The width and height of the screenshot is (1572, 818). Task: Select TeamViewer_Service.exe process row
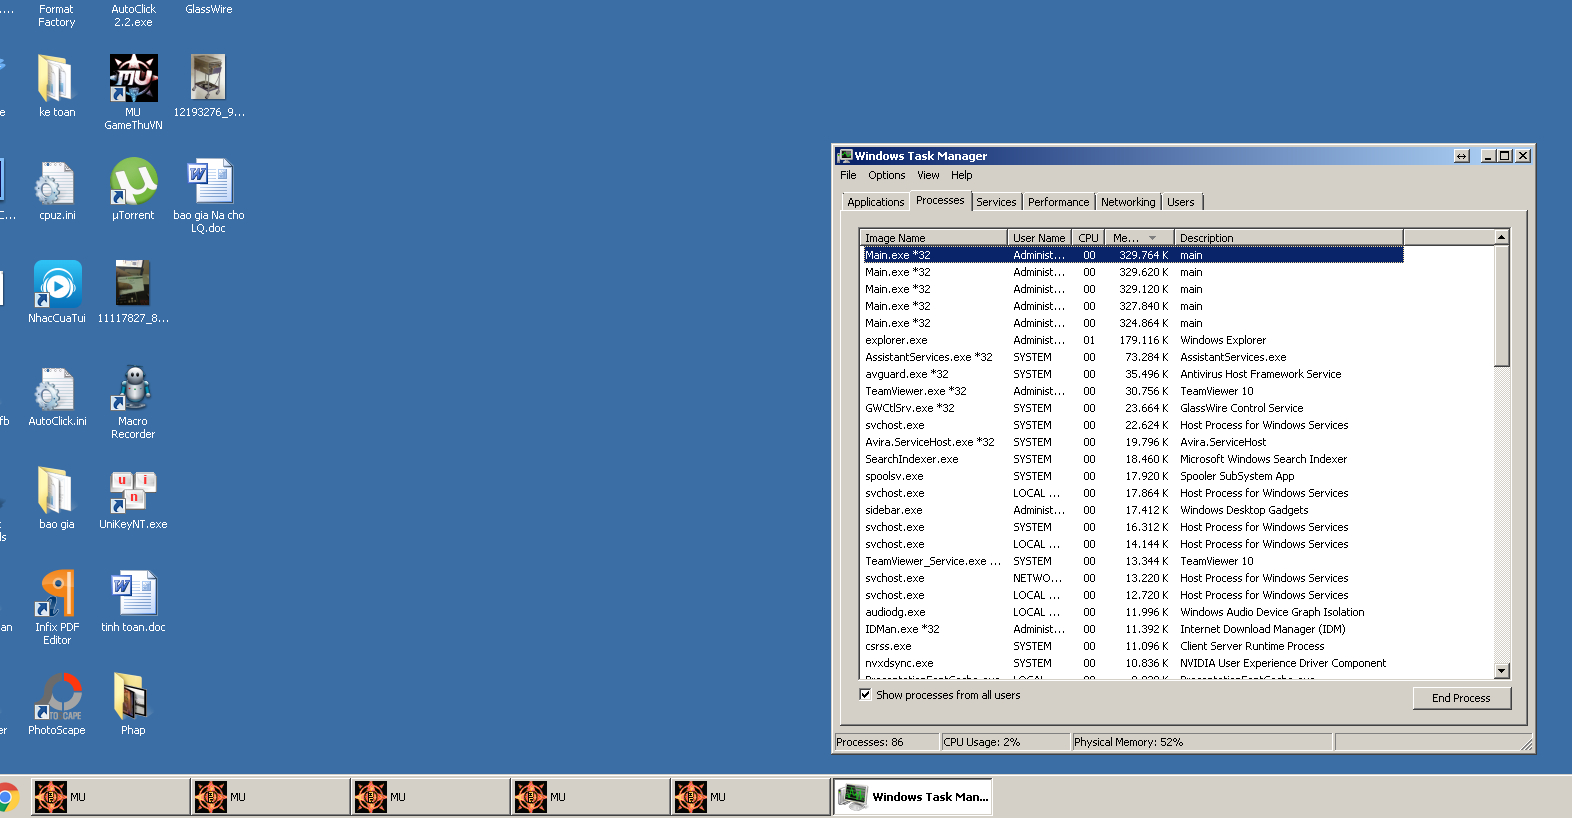[1133, 561]
